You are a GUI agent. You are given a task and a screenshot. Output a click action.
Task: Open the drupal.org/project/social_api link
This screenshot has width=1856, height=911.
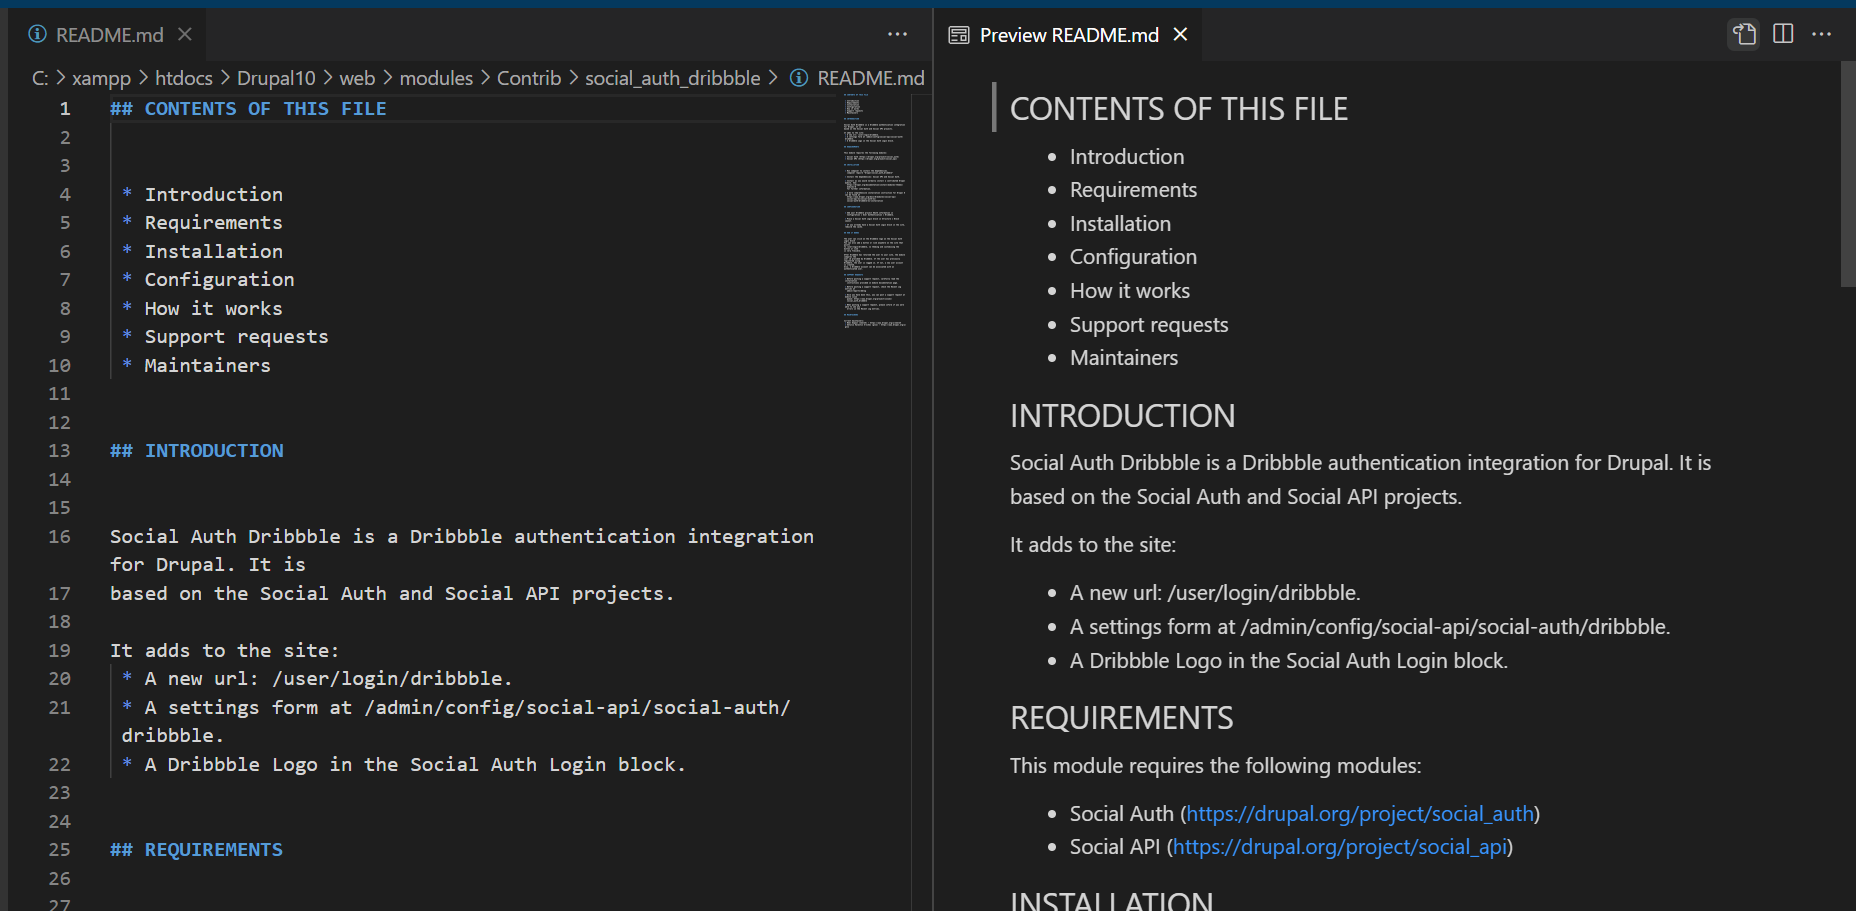(x=1340, y=846)
